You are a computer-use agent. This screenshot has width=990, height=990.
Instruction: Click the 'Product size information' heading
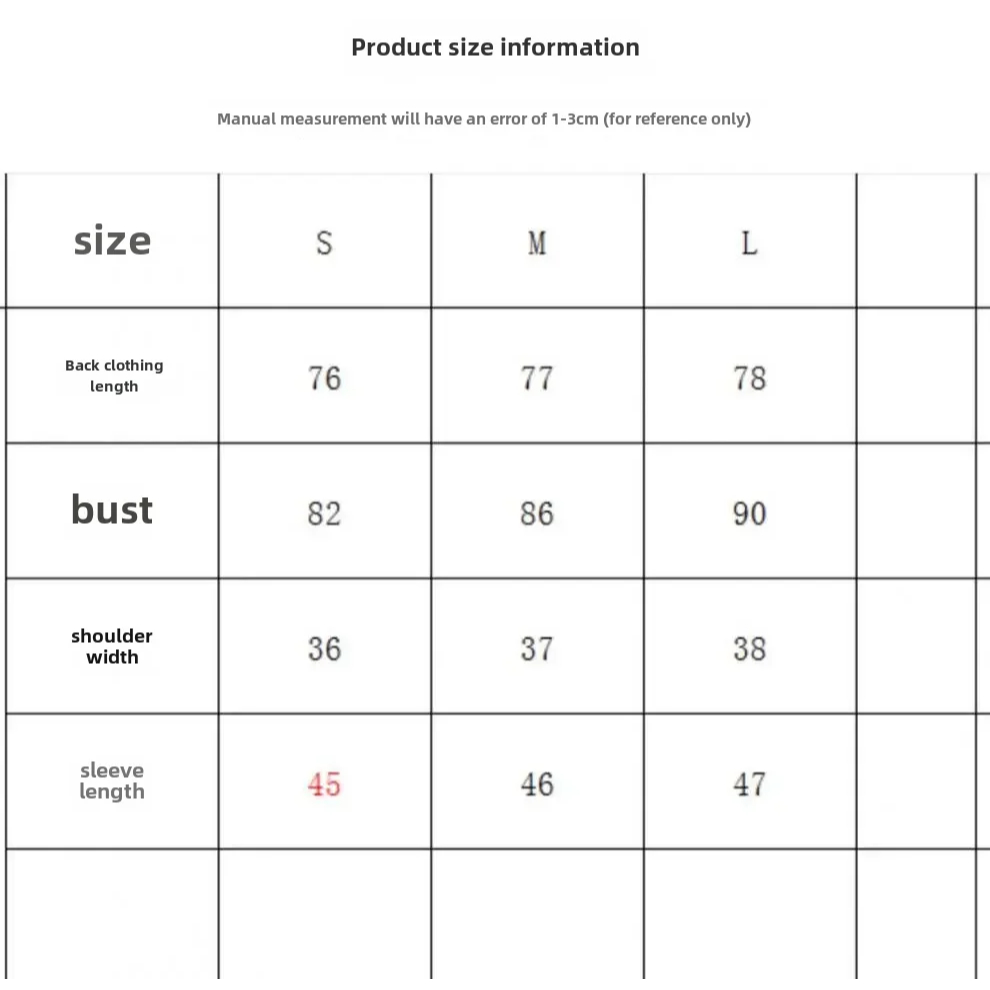495,47
